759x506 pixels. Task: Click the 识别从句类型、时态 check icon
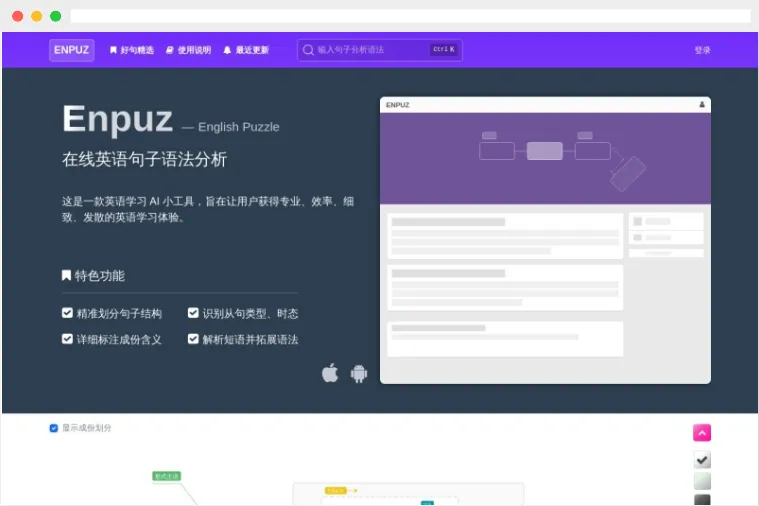(193, 313)
